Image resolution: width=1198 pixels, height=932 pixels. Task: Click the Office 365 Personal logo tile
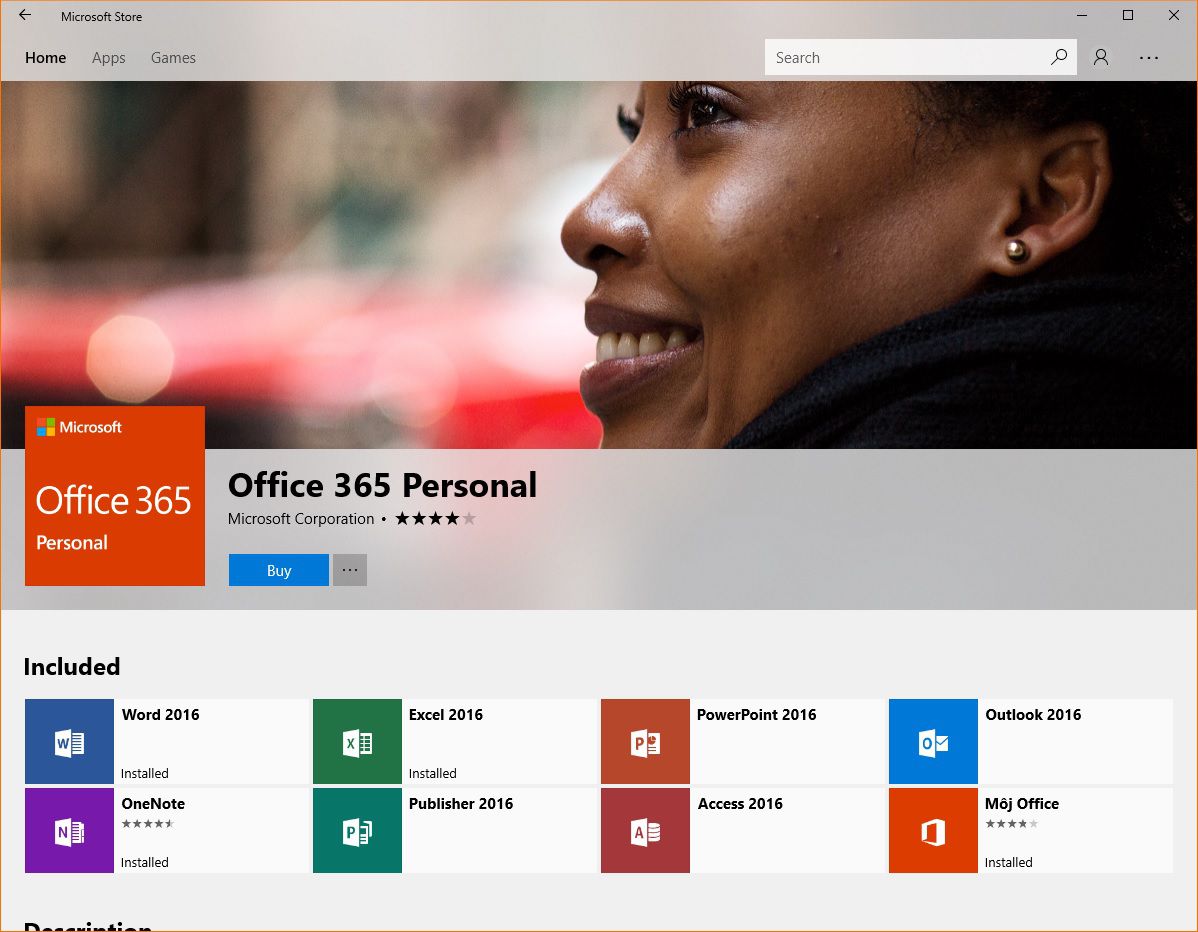tap(115, 496)
